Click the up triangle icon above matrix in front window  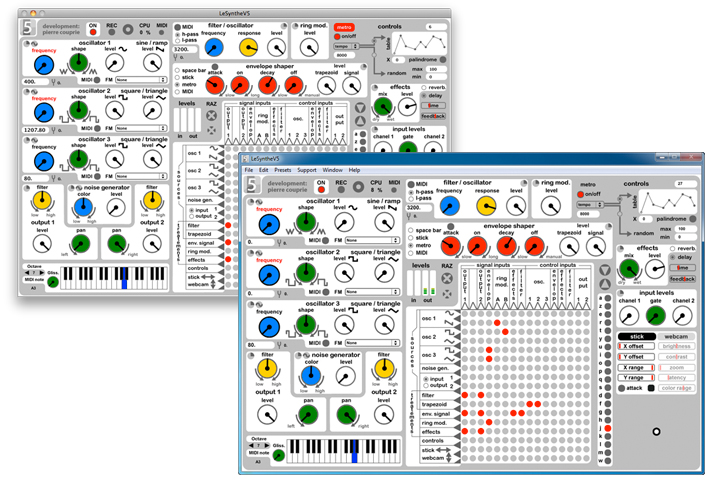(x=605, y=284)
